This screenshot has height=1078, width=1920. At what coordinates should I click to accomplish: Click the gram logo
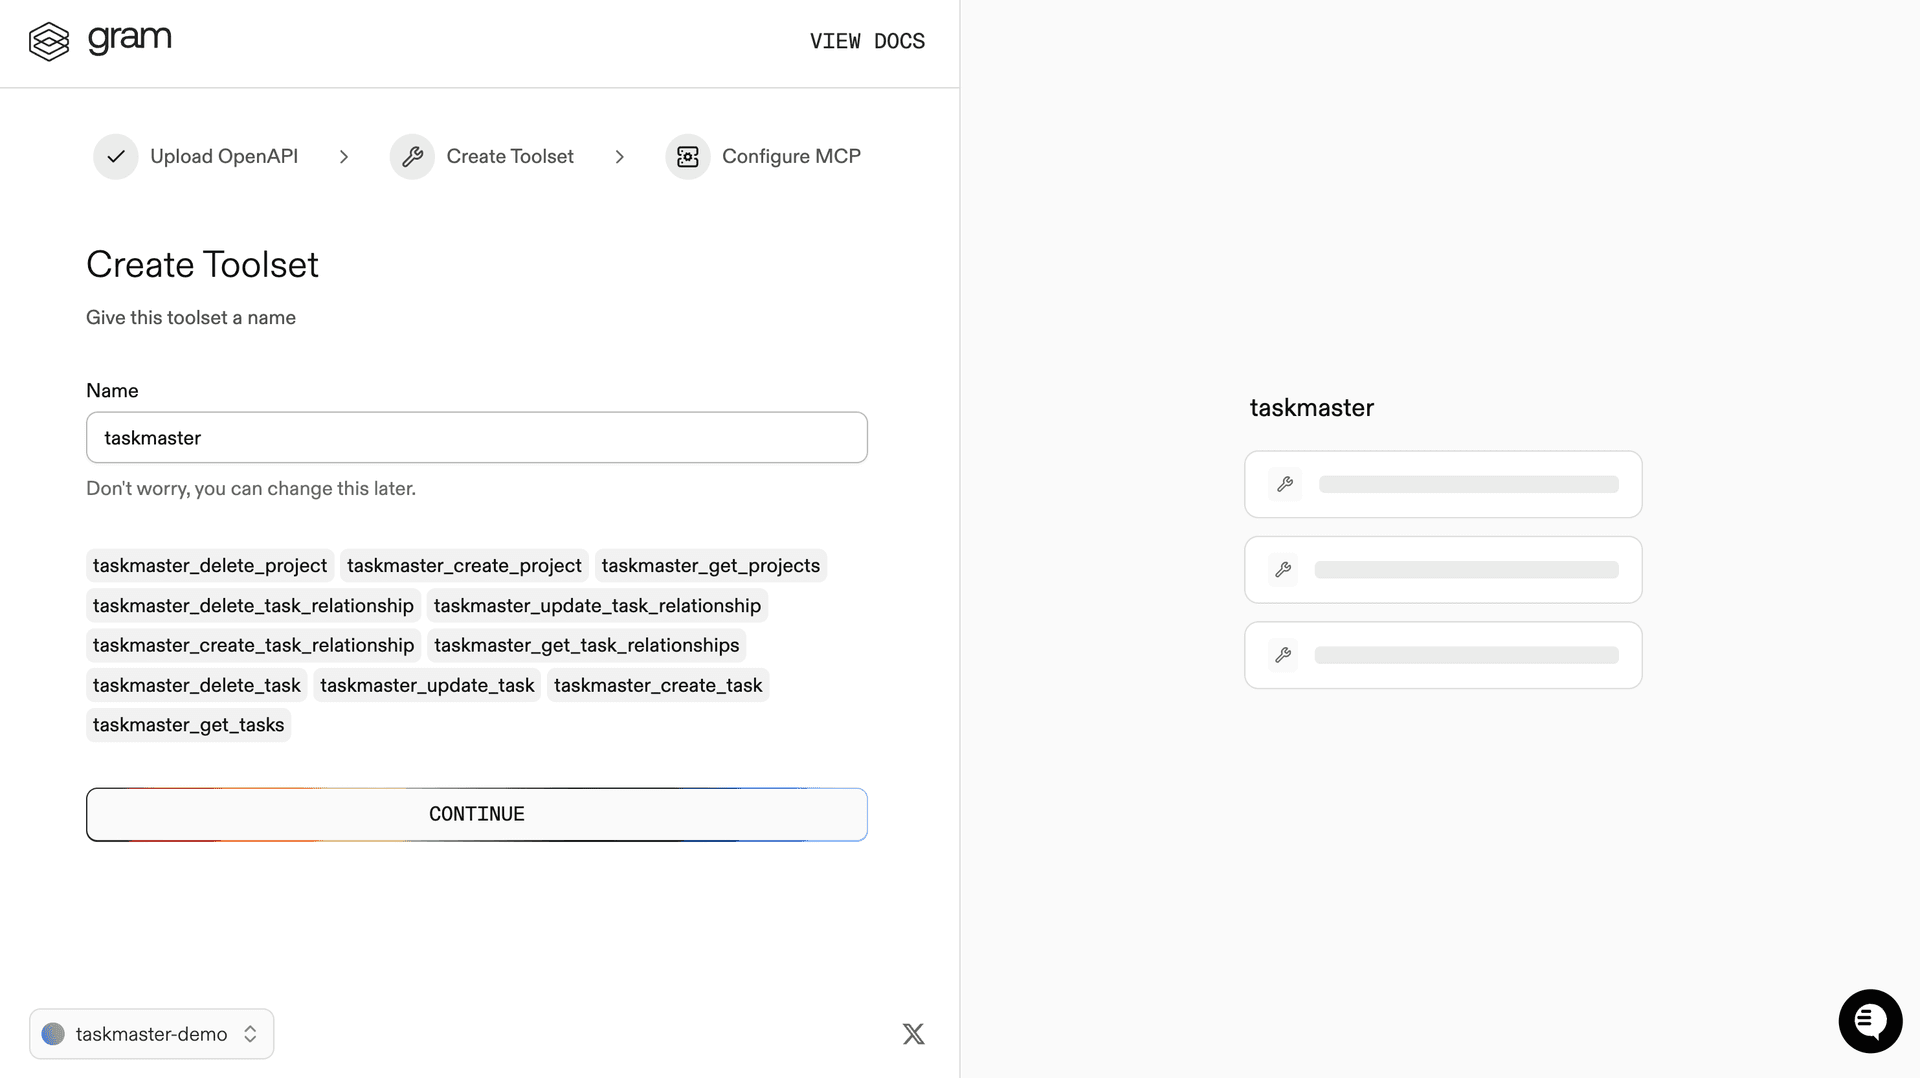point(101,40)
